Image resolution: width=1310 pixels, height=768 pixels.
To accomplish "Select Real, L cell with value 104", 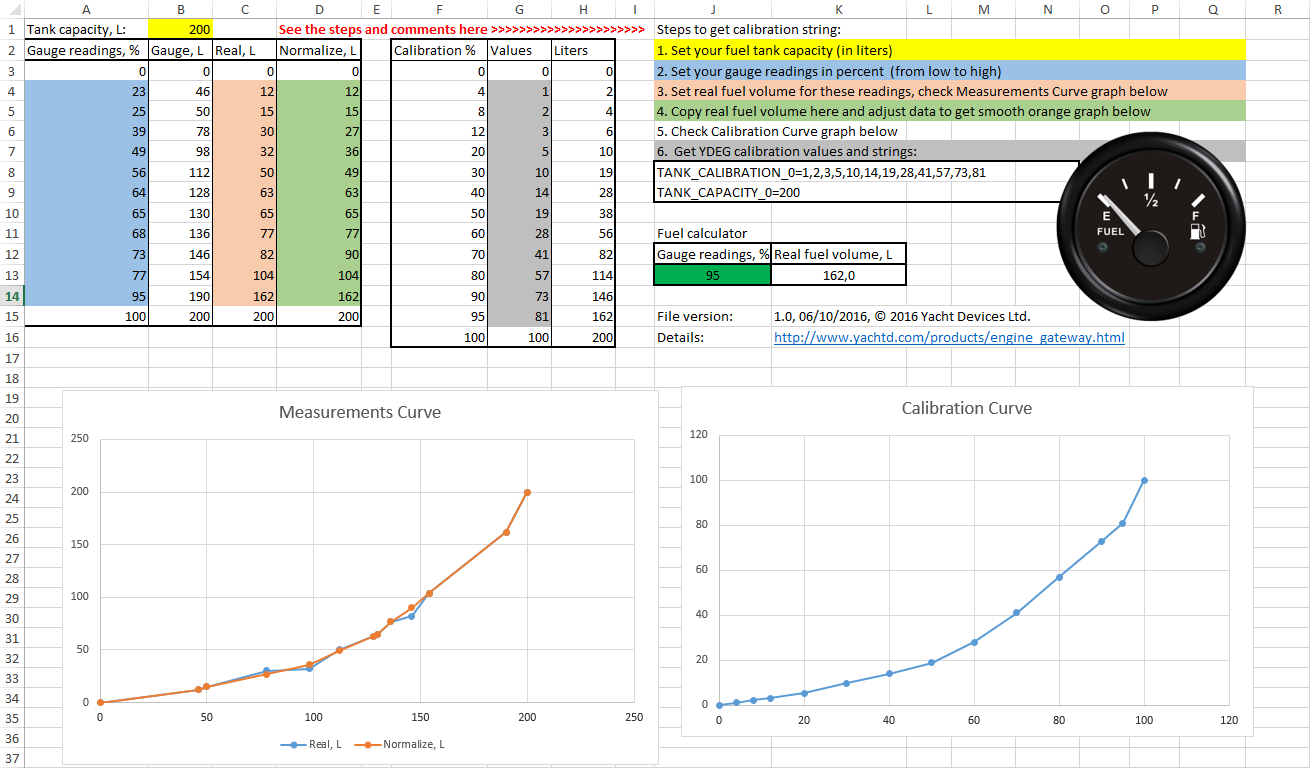I will [x=244, y=275].
